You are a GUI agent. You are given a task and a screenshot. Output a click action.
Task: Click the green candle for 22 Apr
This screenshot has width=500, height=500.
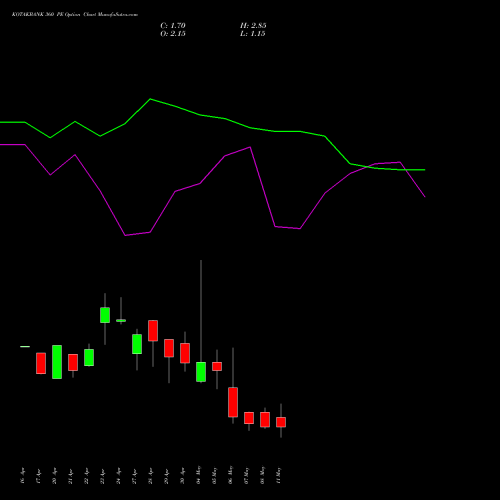pyautogui.click(x=89, y=357)
